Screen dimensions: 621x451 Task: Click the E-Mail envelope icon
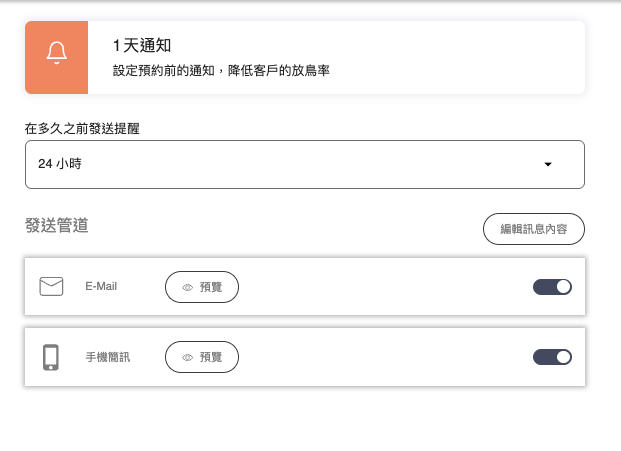coord(51,287)
